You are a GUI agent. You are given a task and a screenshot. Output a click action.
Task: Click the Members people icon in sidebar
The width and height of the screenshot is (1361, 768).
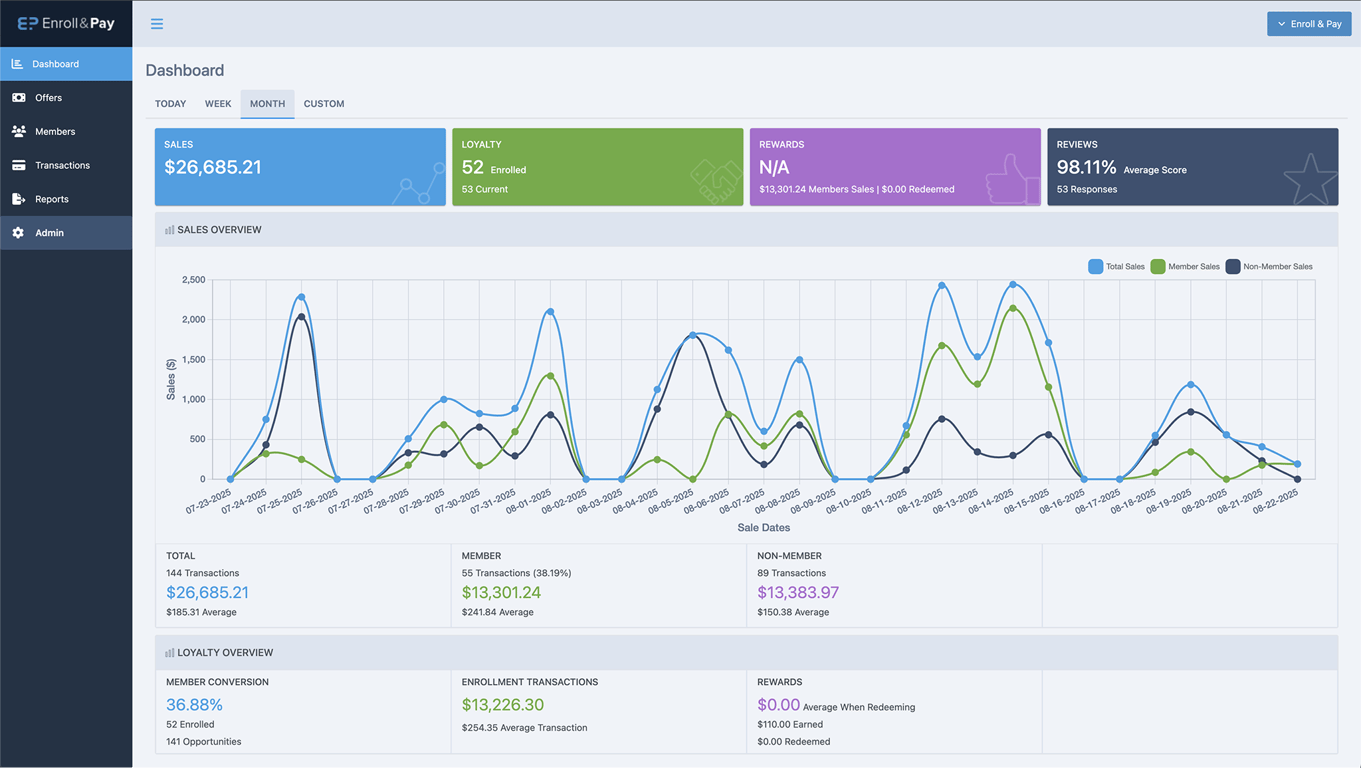18,132
